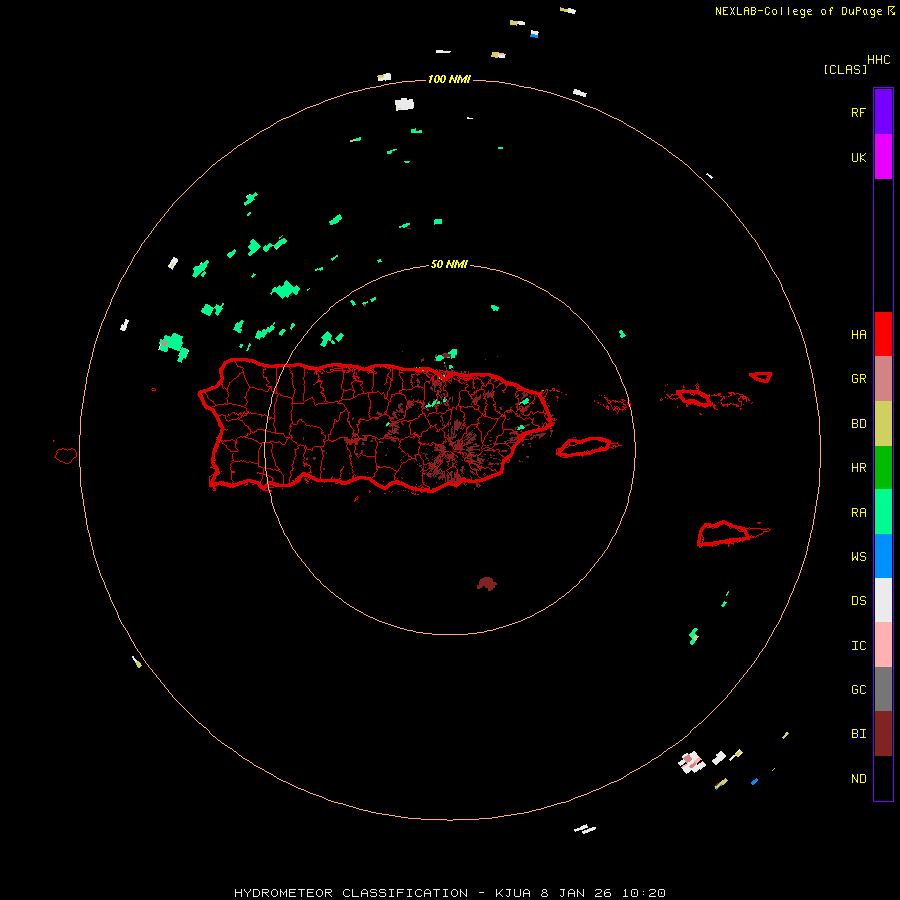Click the HA red legend swatch
The width and height of the screenshot is (900, 900).
point(883,334)
